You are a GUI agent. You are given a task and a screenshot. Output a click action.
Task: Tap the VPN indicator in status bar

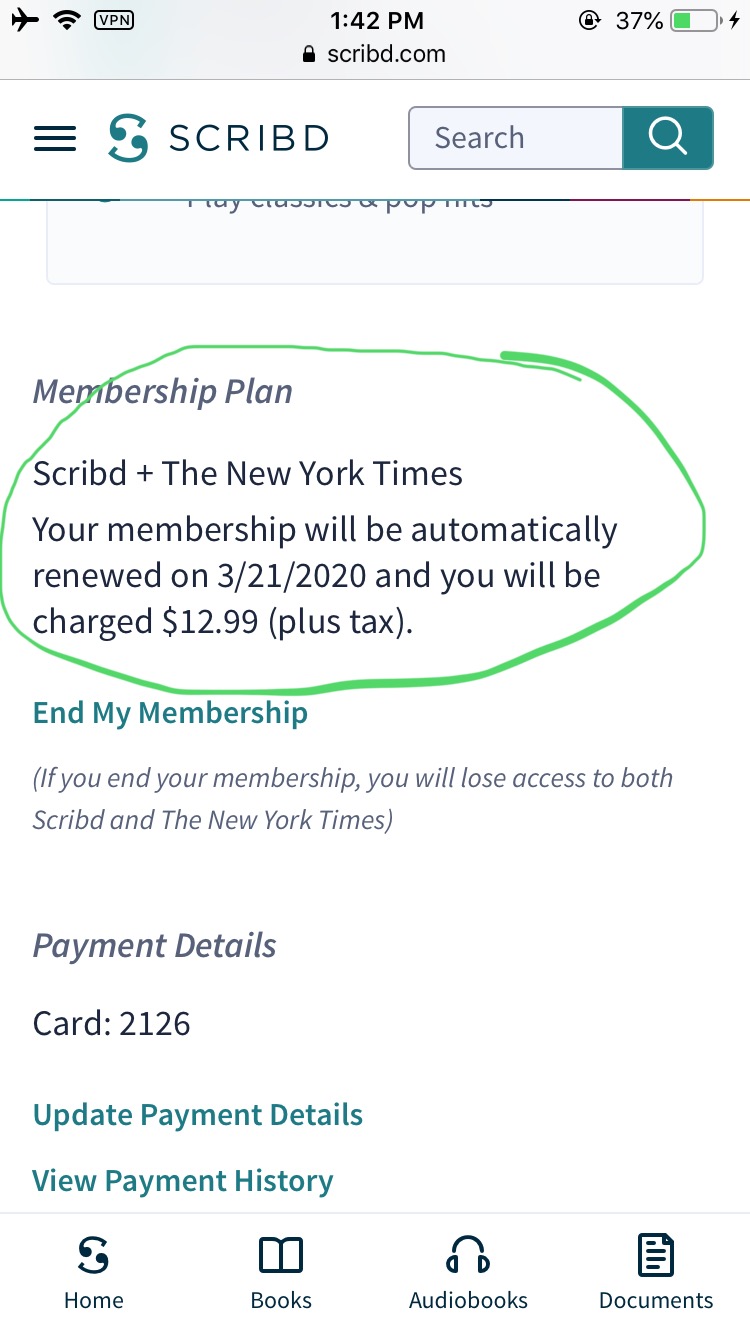click(x=116, y=21)
